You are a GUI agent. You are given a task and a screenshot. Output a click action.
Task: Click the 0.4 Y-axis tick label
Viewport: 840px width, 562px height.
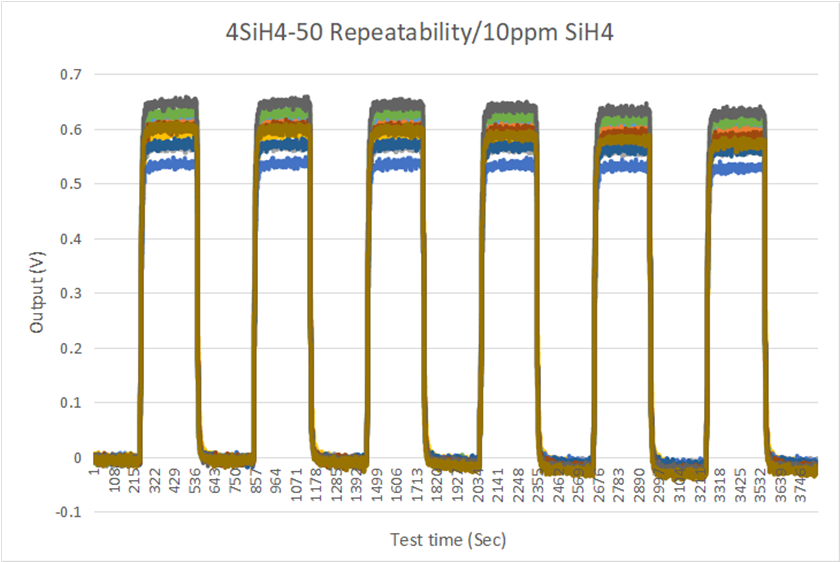point(71,239)
